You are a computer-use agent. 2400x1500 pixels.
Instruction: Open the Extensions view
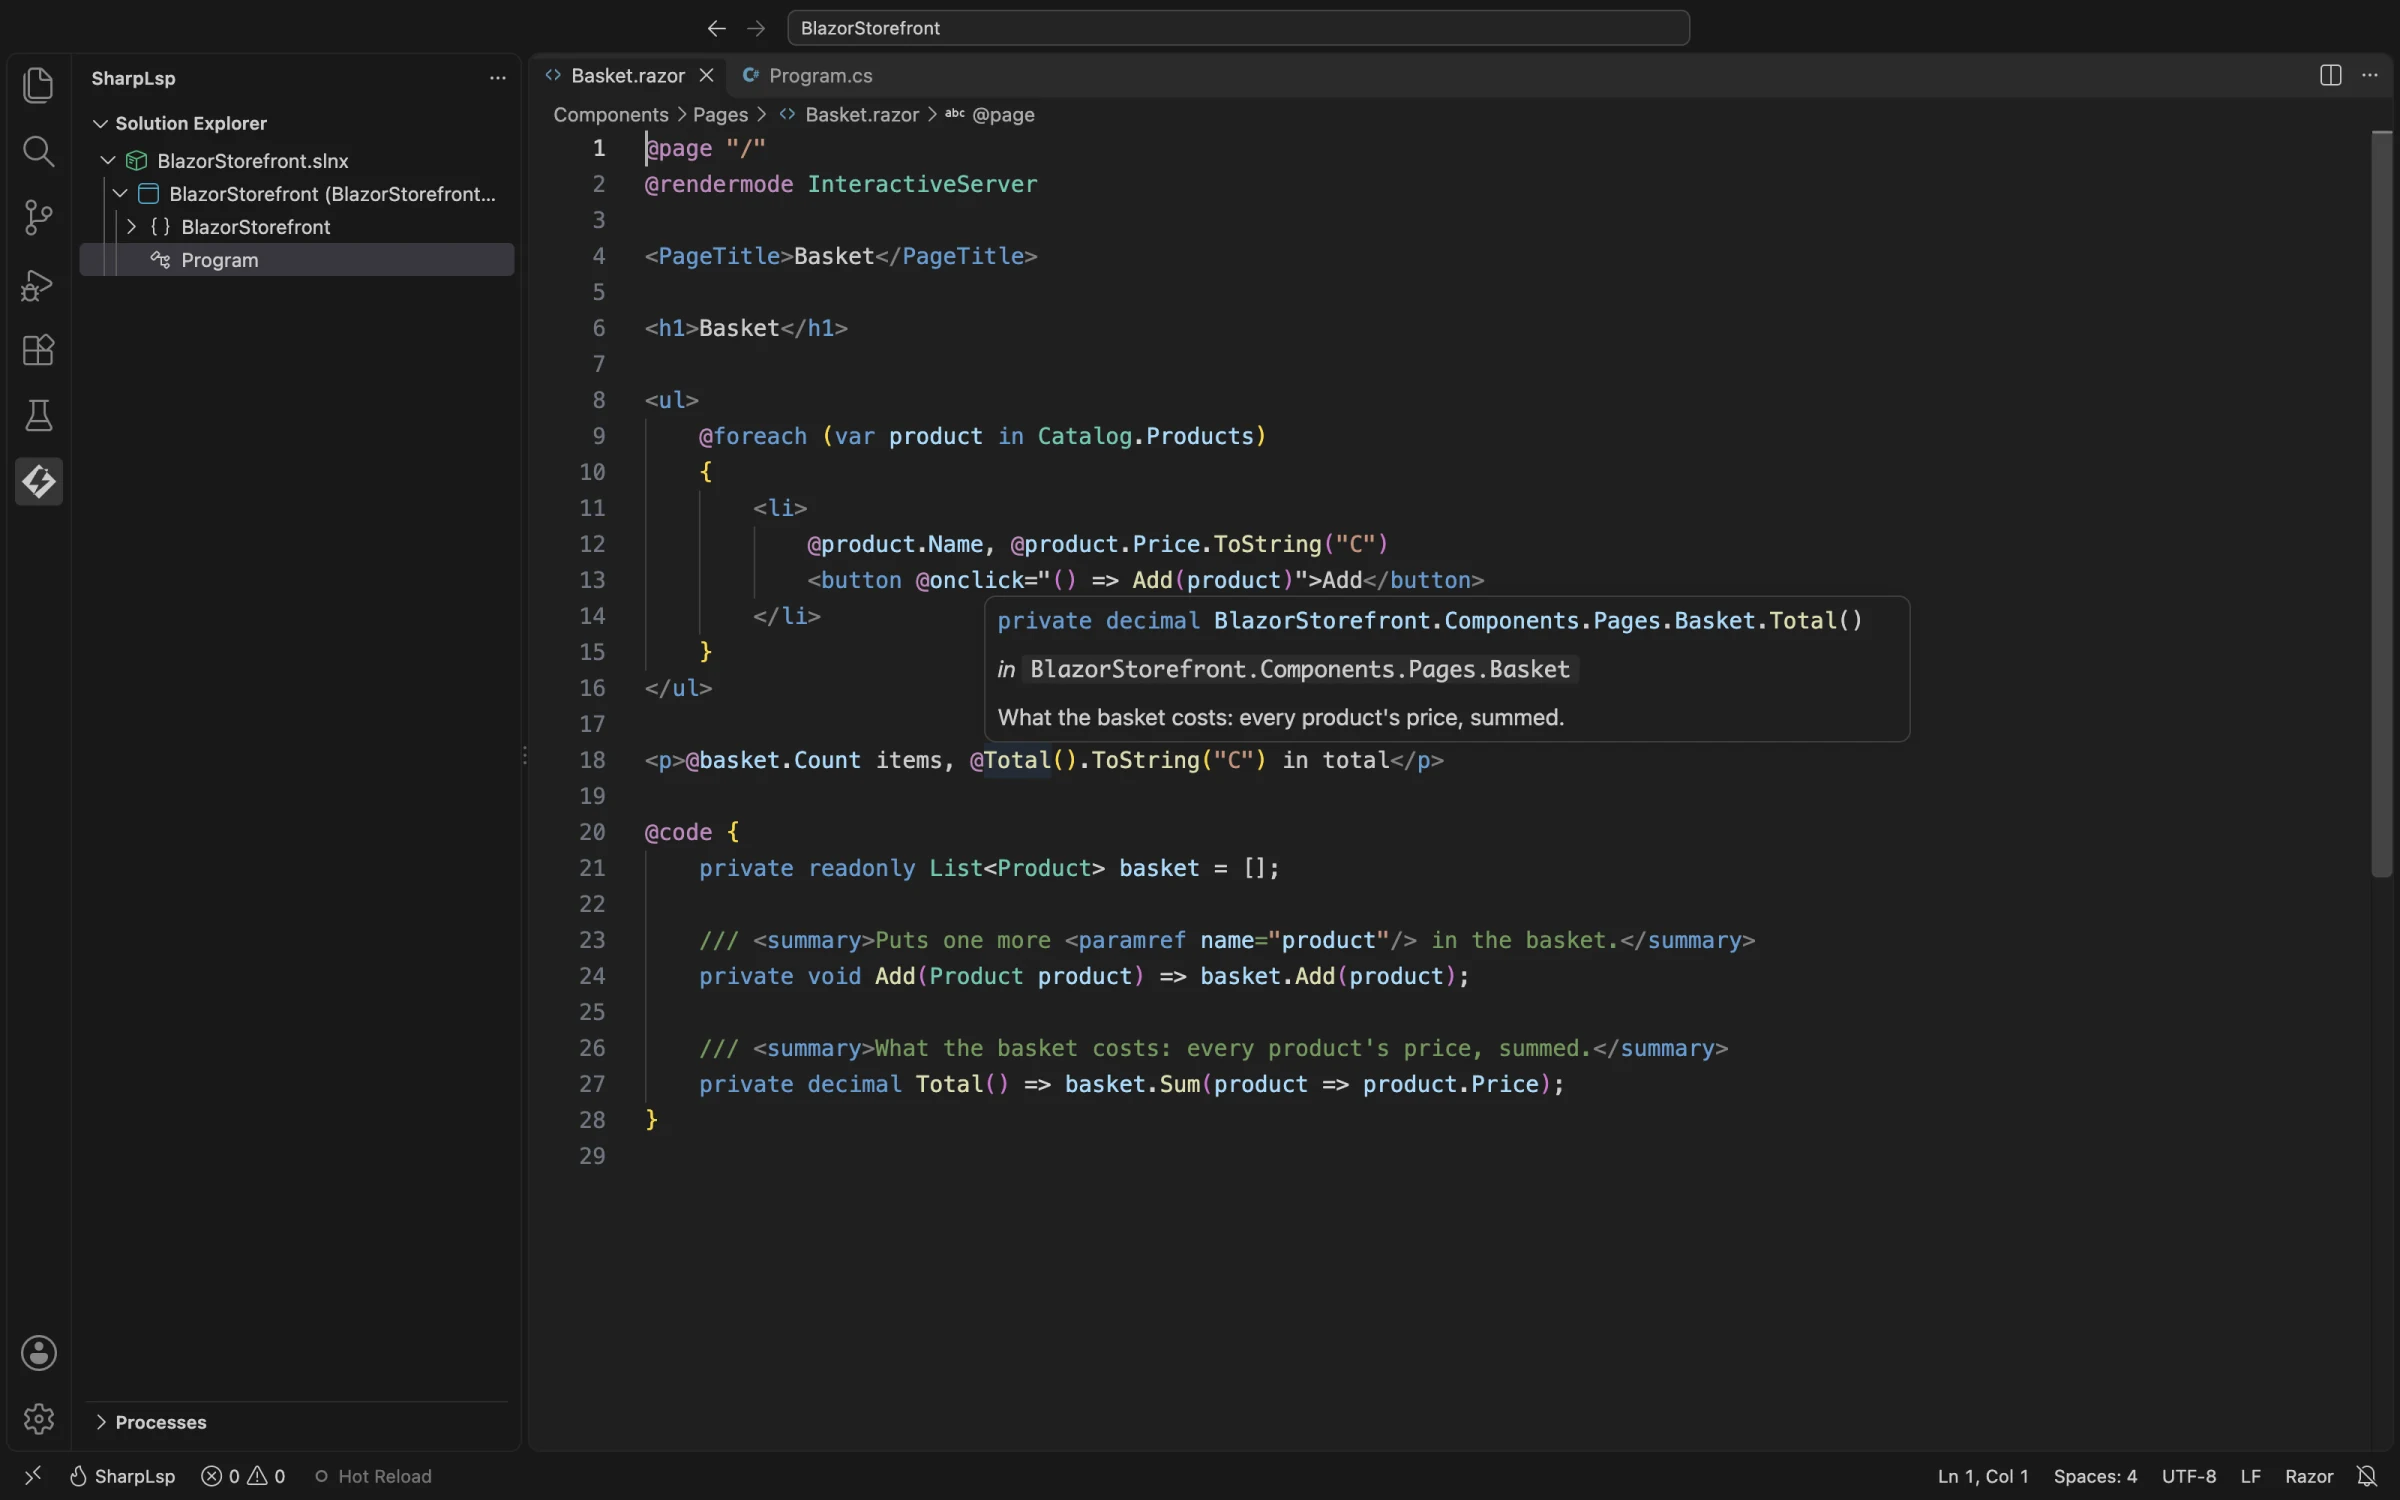pyautogui.click(x=38, y=350)
